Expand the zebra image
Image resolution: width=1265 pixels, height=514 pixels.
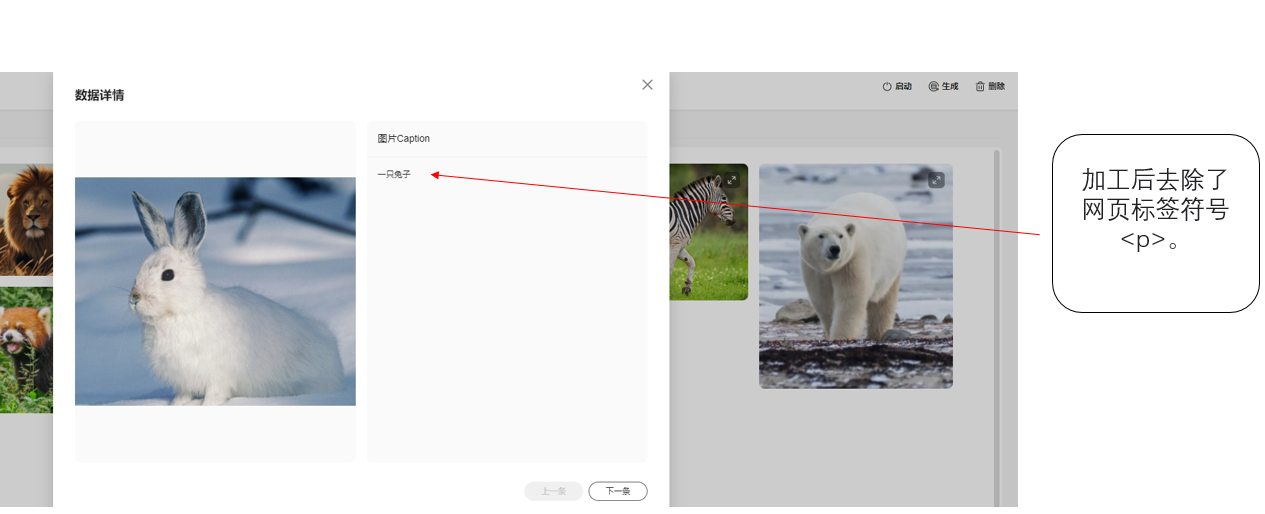[x=732, y=180]
